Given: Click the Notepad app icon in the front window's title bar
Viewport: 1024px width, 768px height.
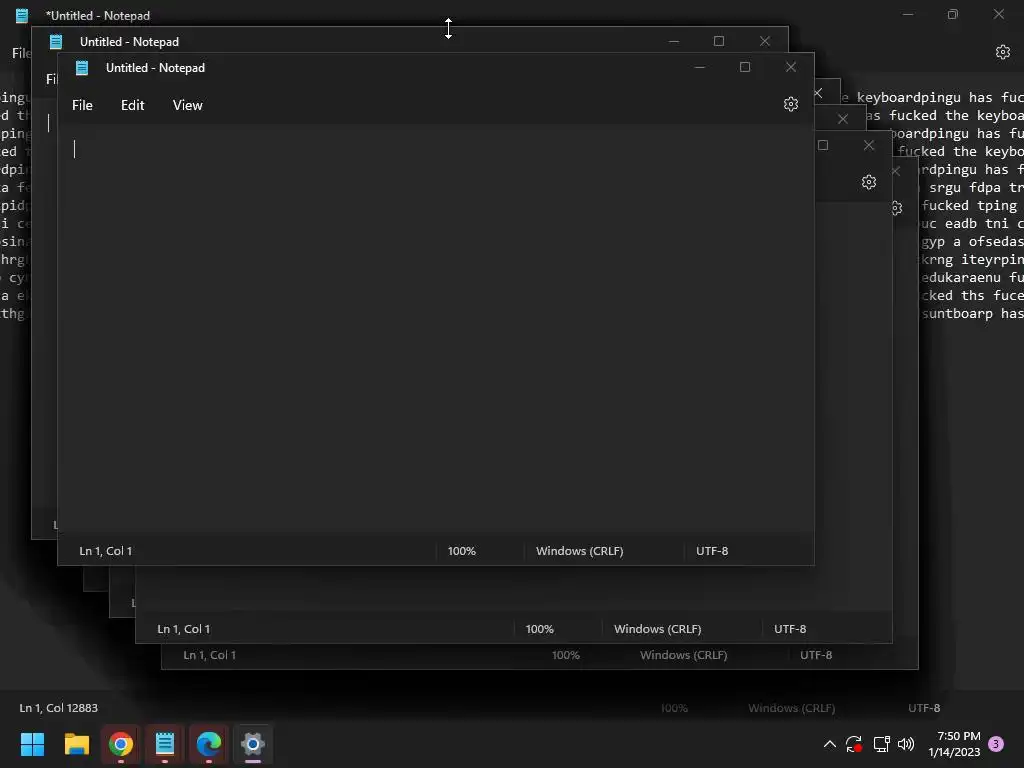Looking at the screenshot, I should pos(82,68).
